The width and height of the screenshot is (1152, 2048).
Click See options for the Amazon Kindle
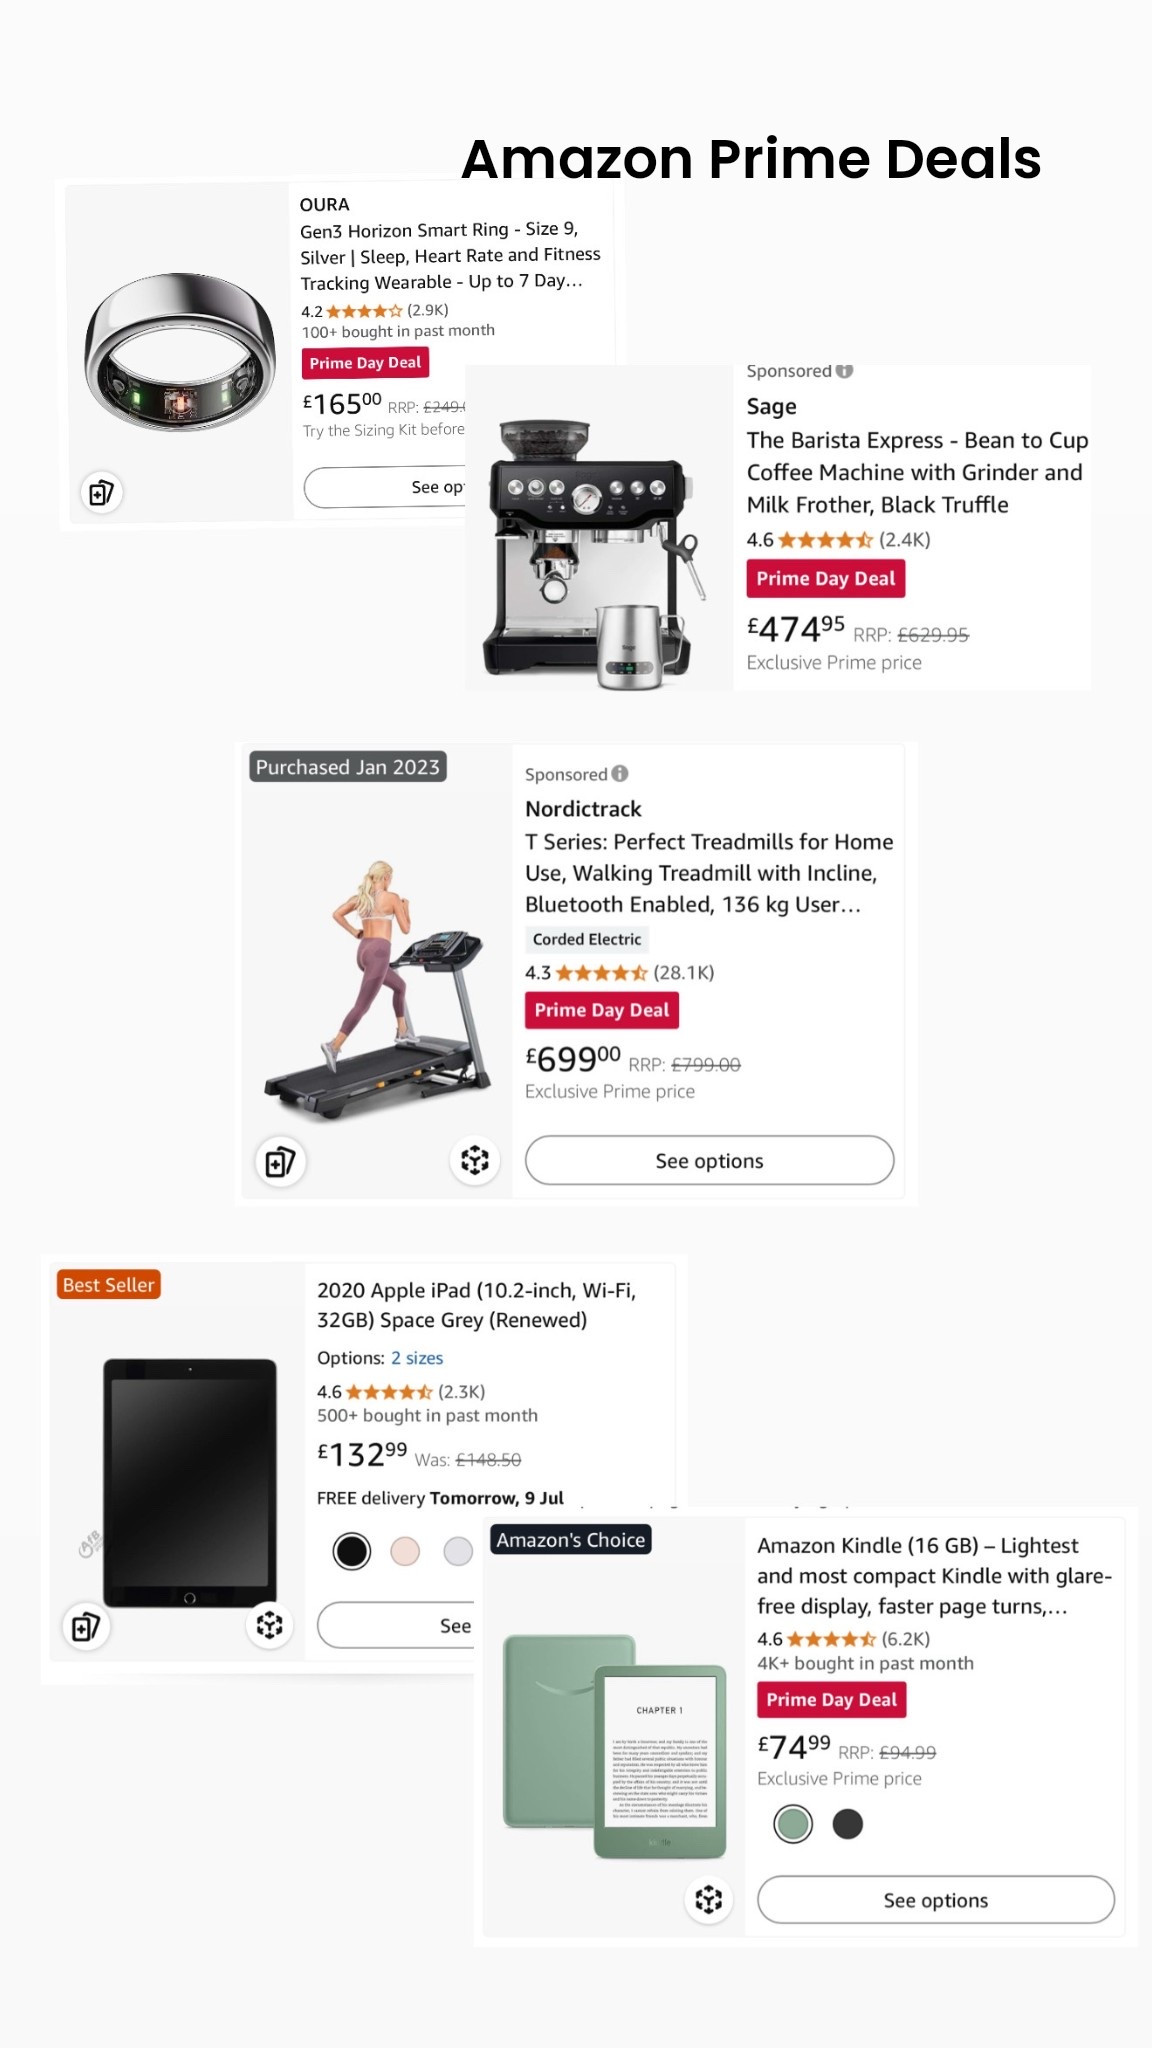click(935, 1900)
